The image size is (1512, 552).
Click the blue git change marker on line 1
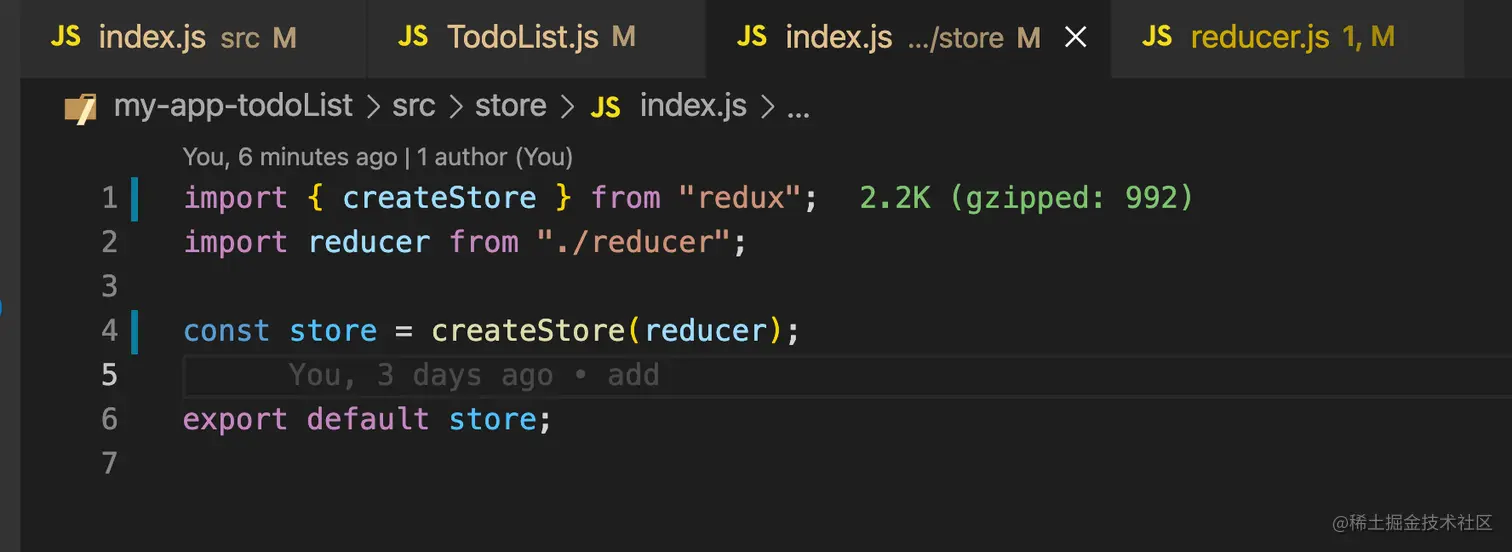(x=135, y=198)
